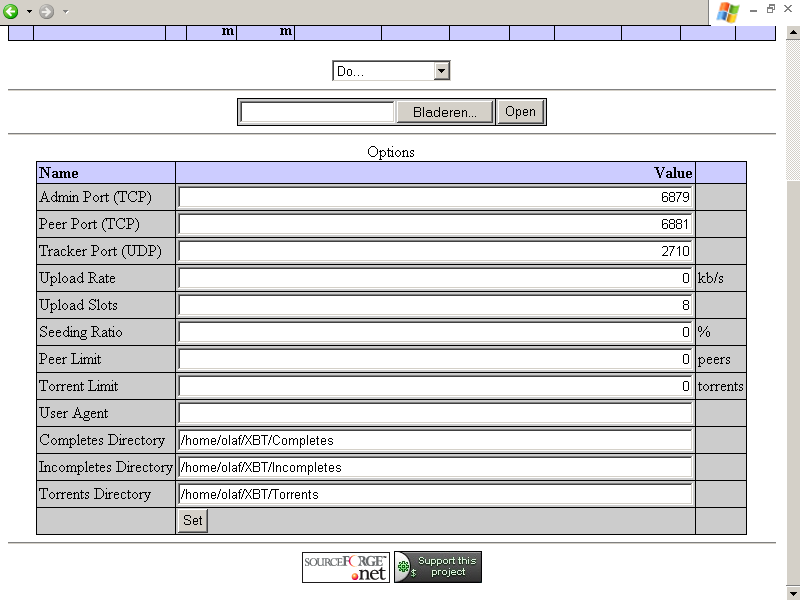Open the SourceForge.net logo link

[345, 567]
